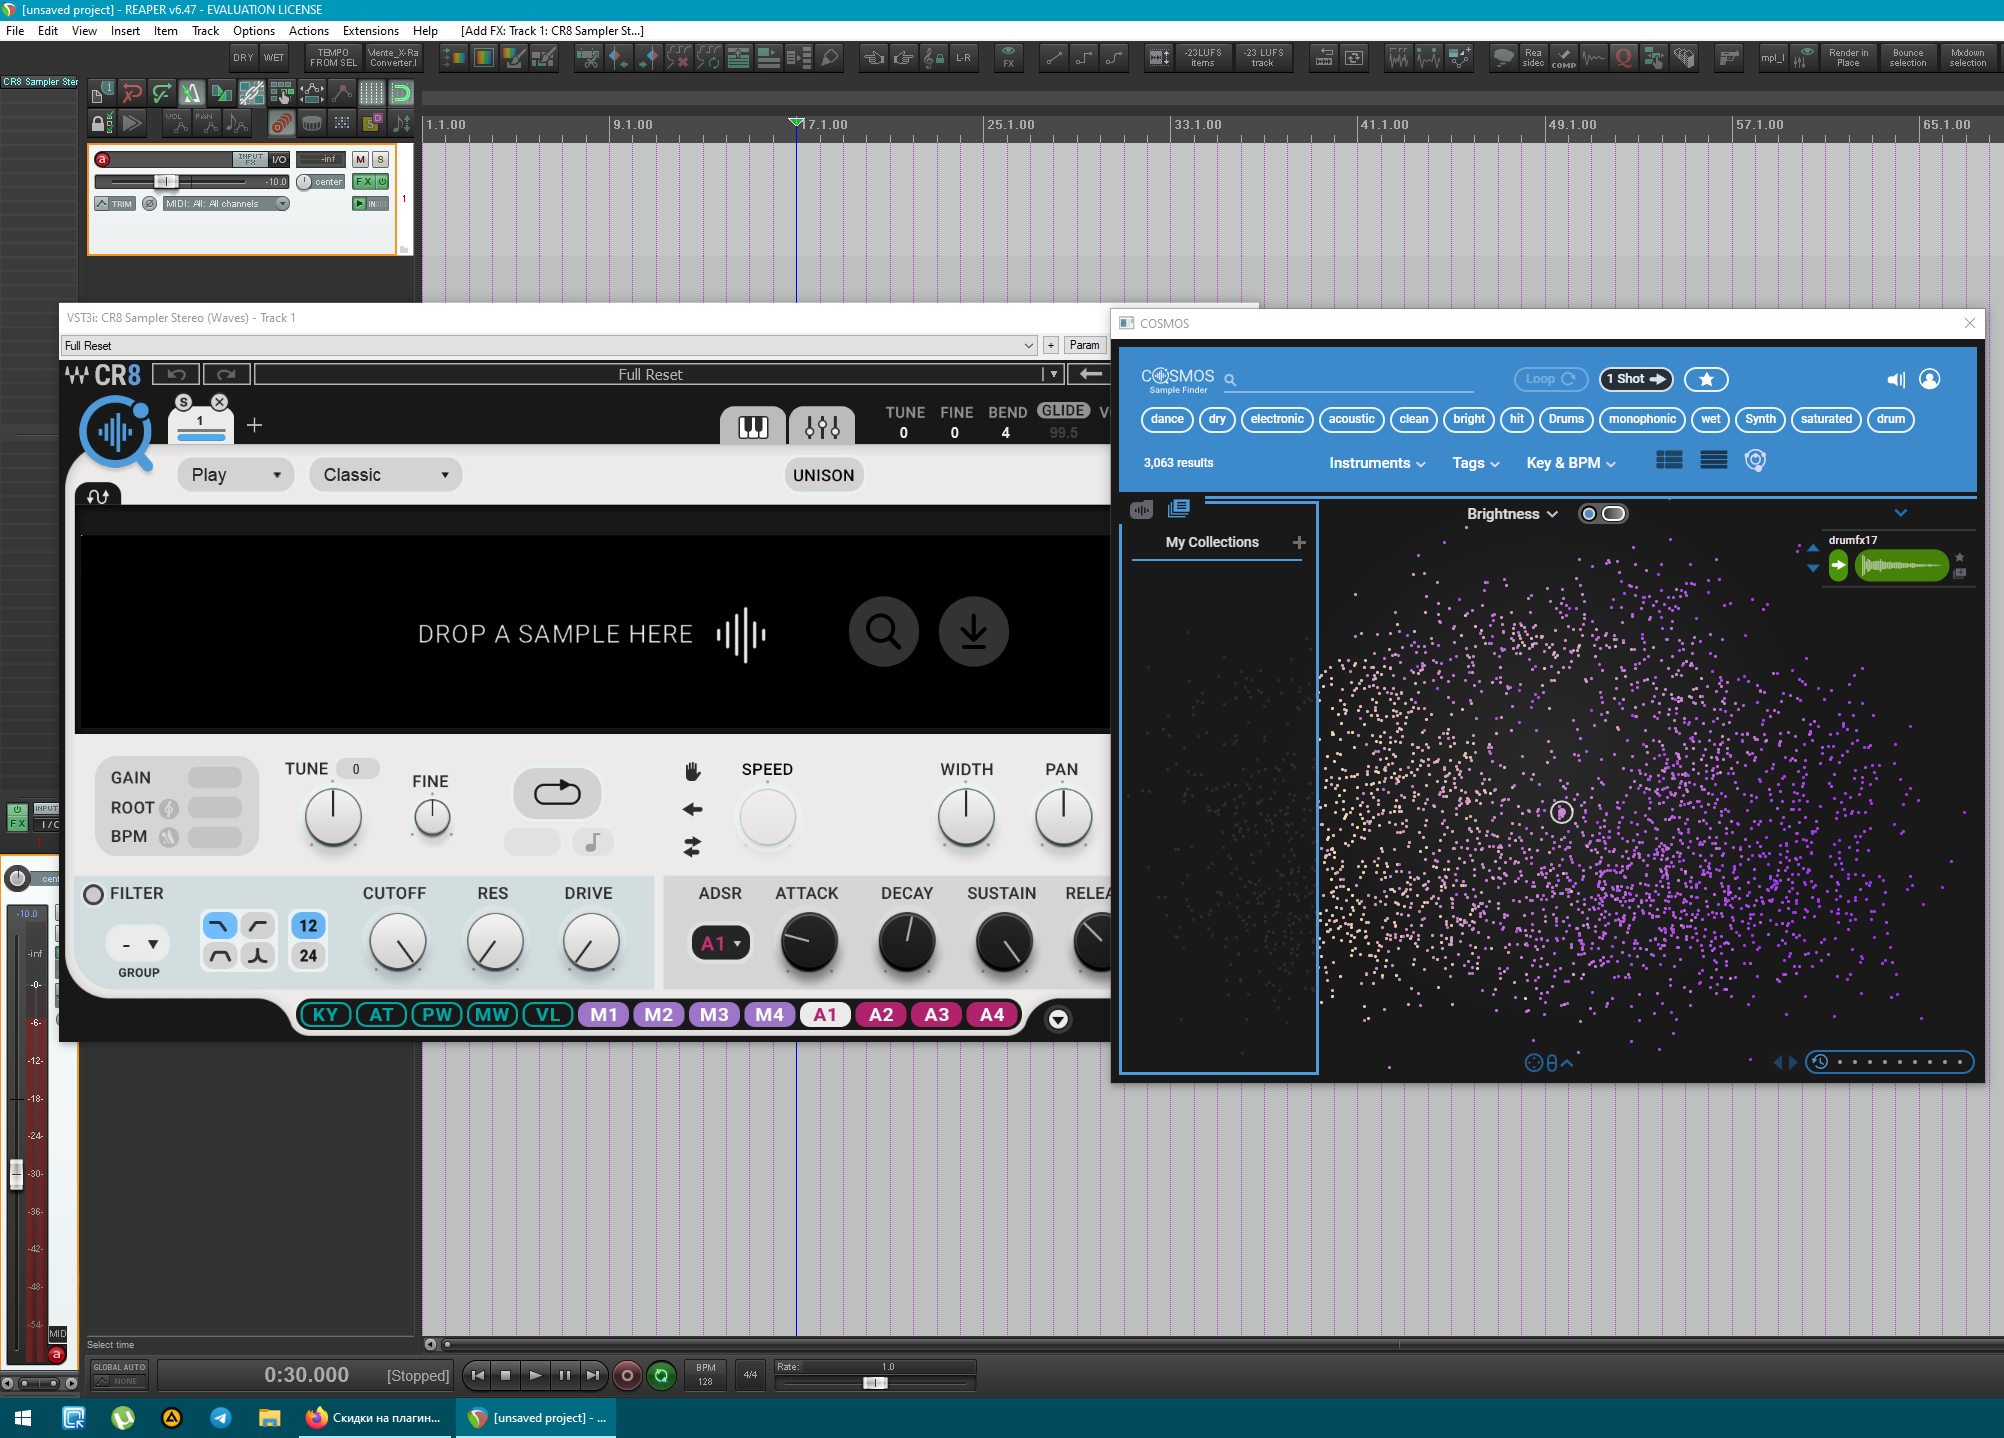The image size is (2004, 1438).
Task: Click the Cosmos favorites star button
Action: pyautogui.click(x=1706, y=379)
